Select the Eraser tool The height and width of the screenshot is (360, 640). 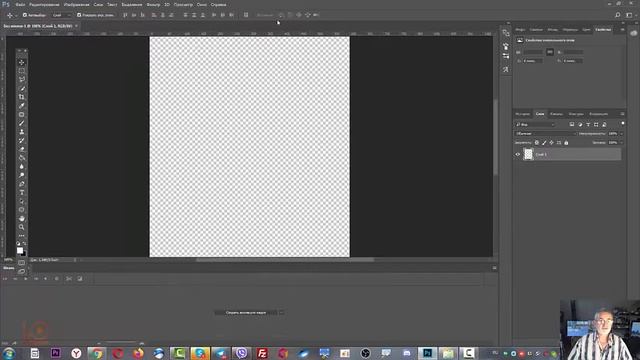[x=22, y=149]
